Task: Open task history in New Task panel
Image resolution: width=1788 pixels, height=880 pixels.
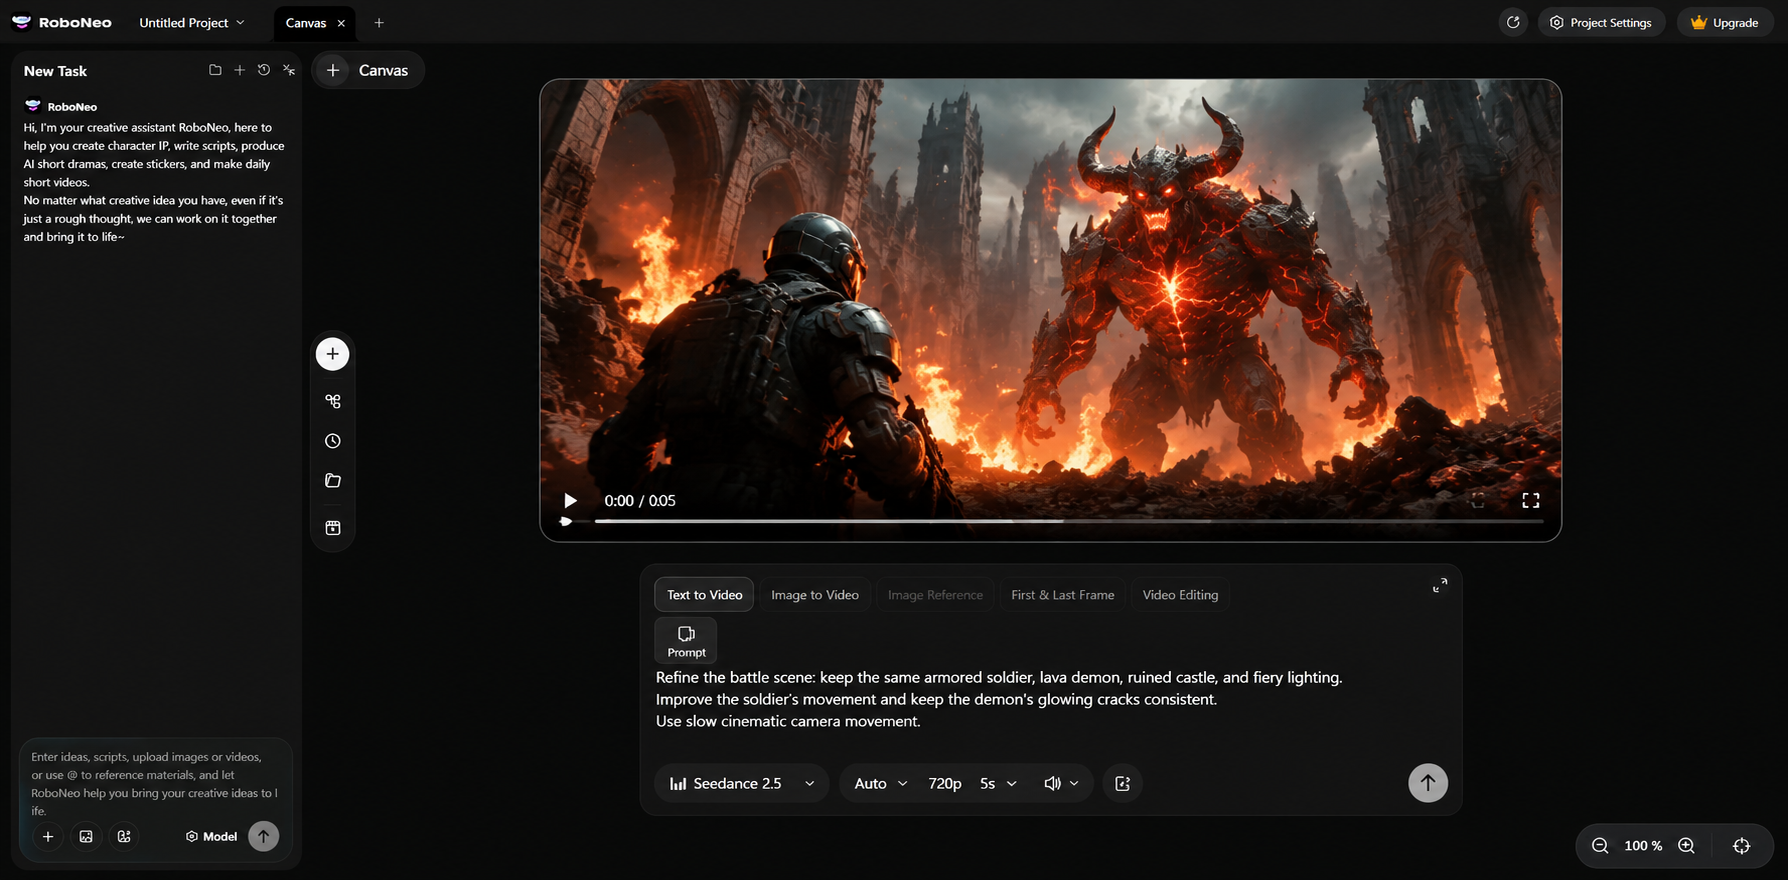Action: (x=264, y=70)
